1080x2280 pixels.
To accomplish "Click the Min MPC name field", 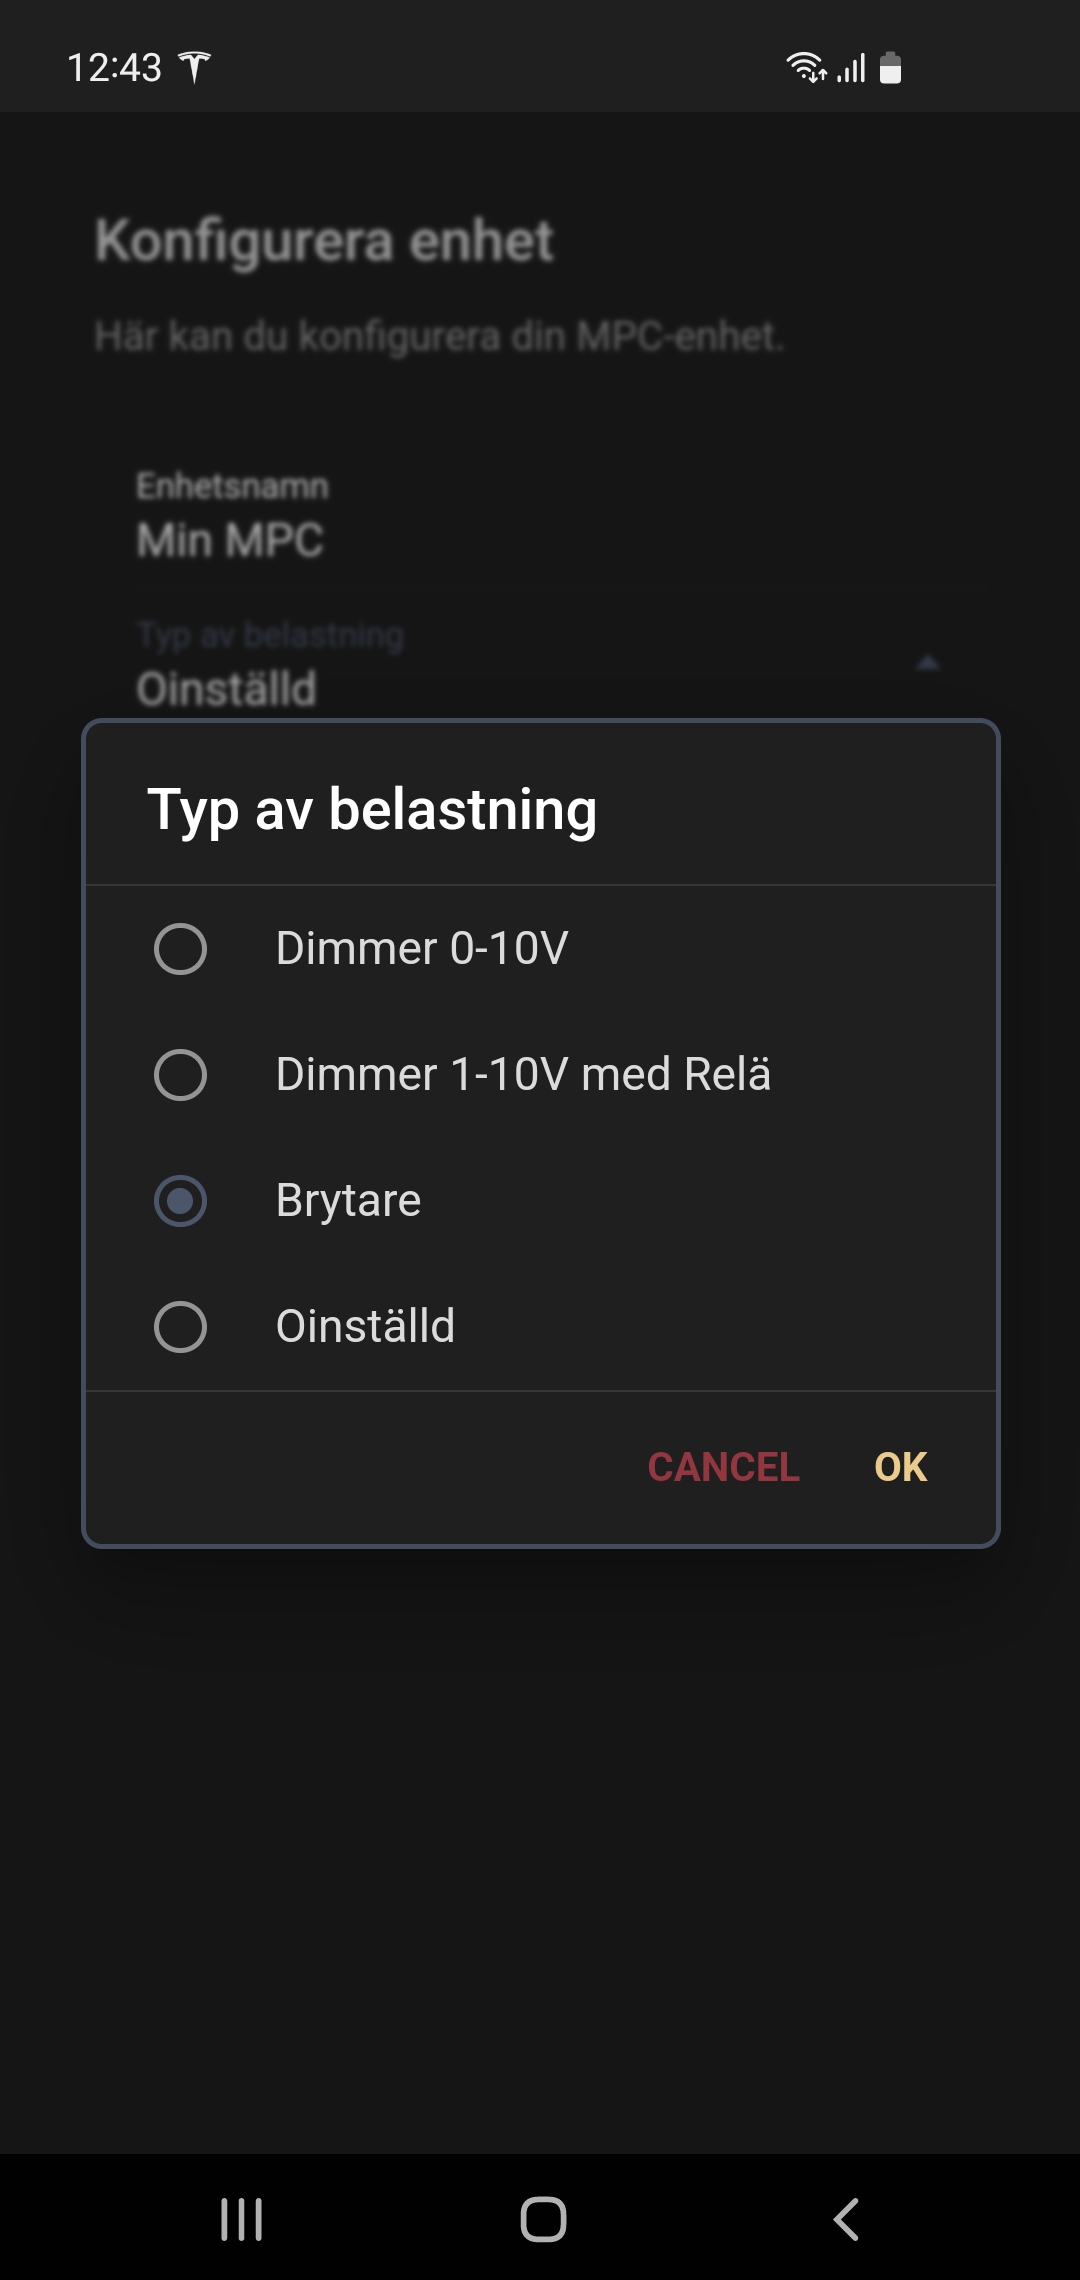I will (540, 517).
